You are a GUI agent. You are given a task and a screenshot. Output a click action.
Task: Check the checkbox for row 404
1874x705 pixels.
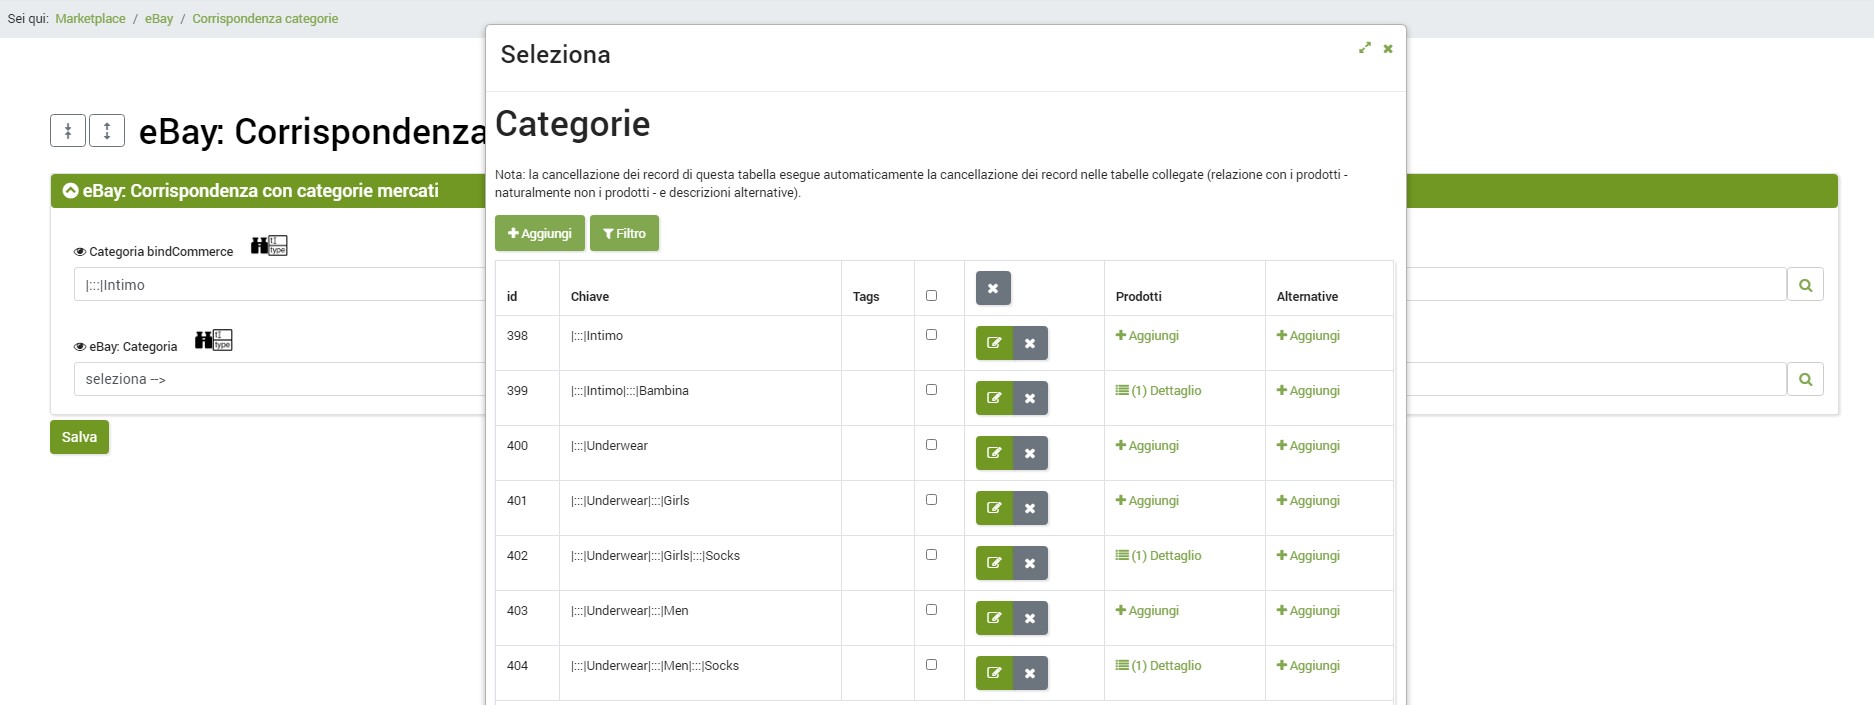pos(931,665)
